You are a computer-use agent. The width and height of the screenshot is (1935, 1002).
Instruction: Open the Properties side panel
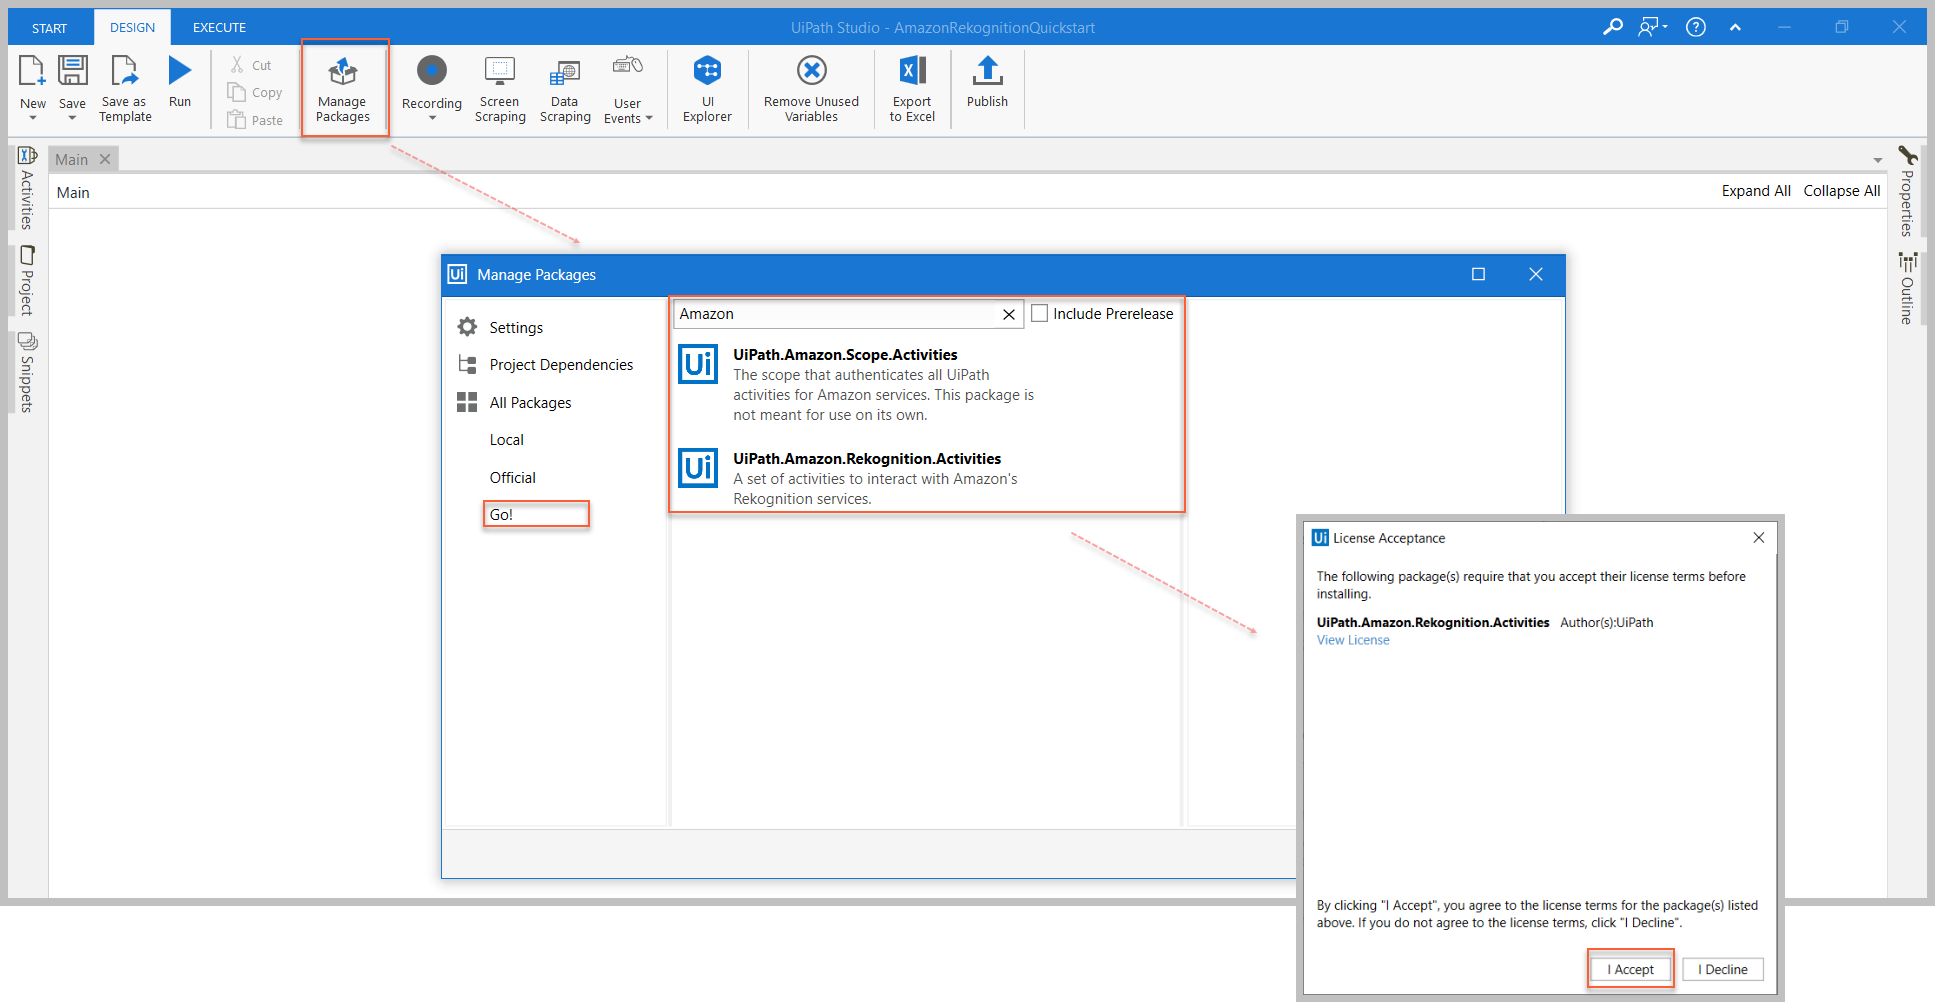pyautogui.click(x=1908, y=191)
